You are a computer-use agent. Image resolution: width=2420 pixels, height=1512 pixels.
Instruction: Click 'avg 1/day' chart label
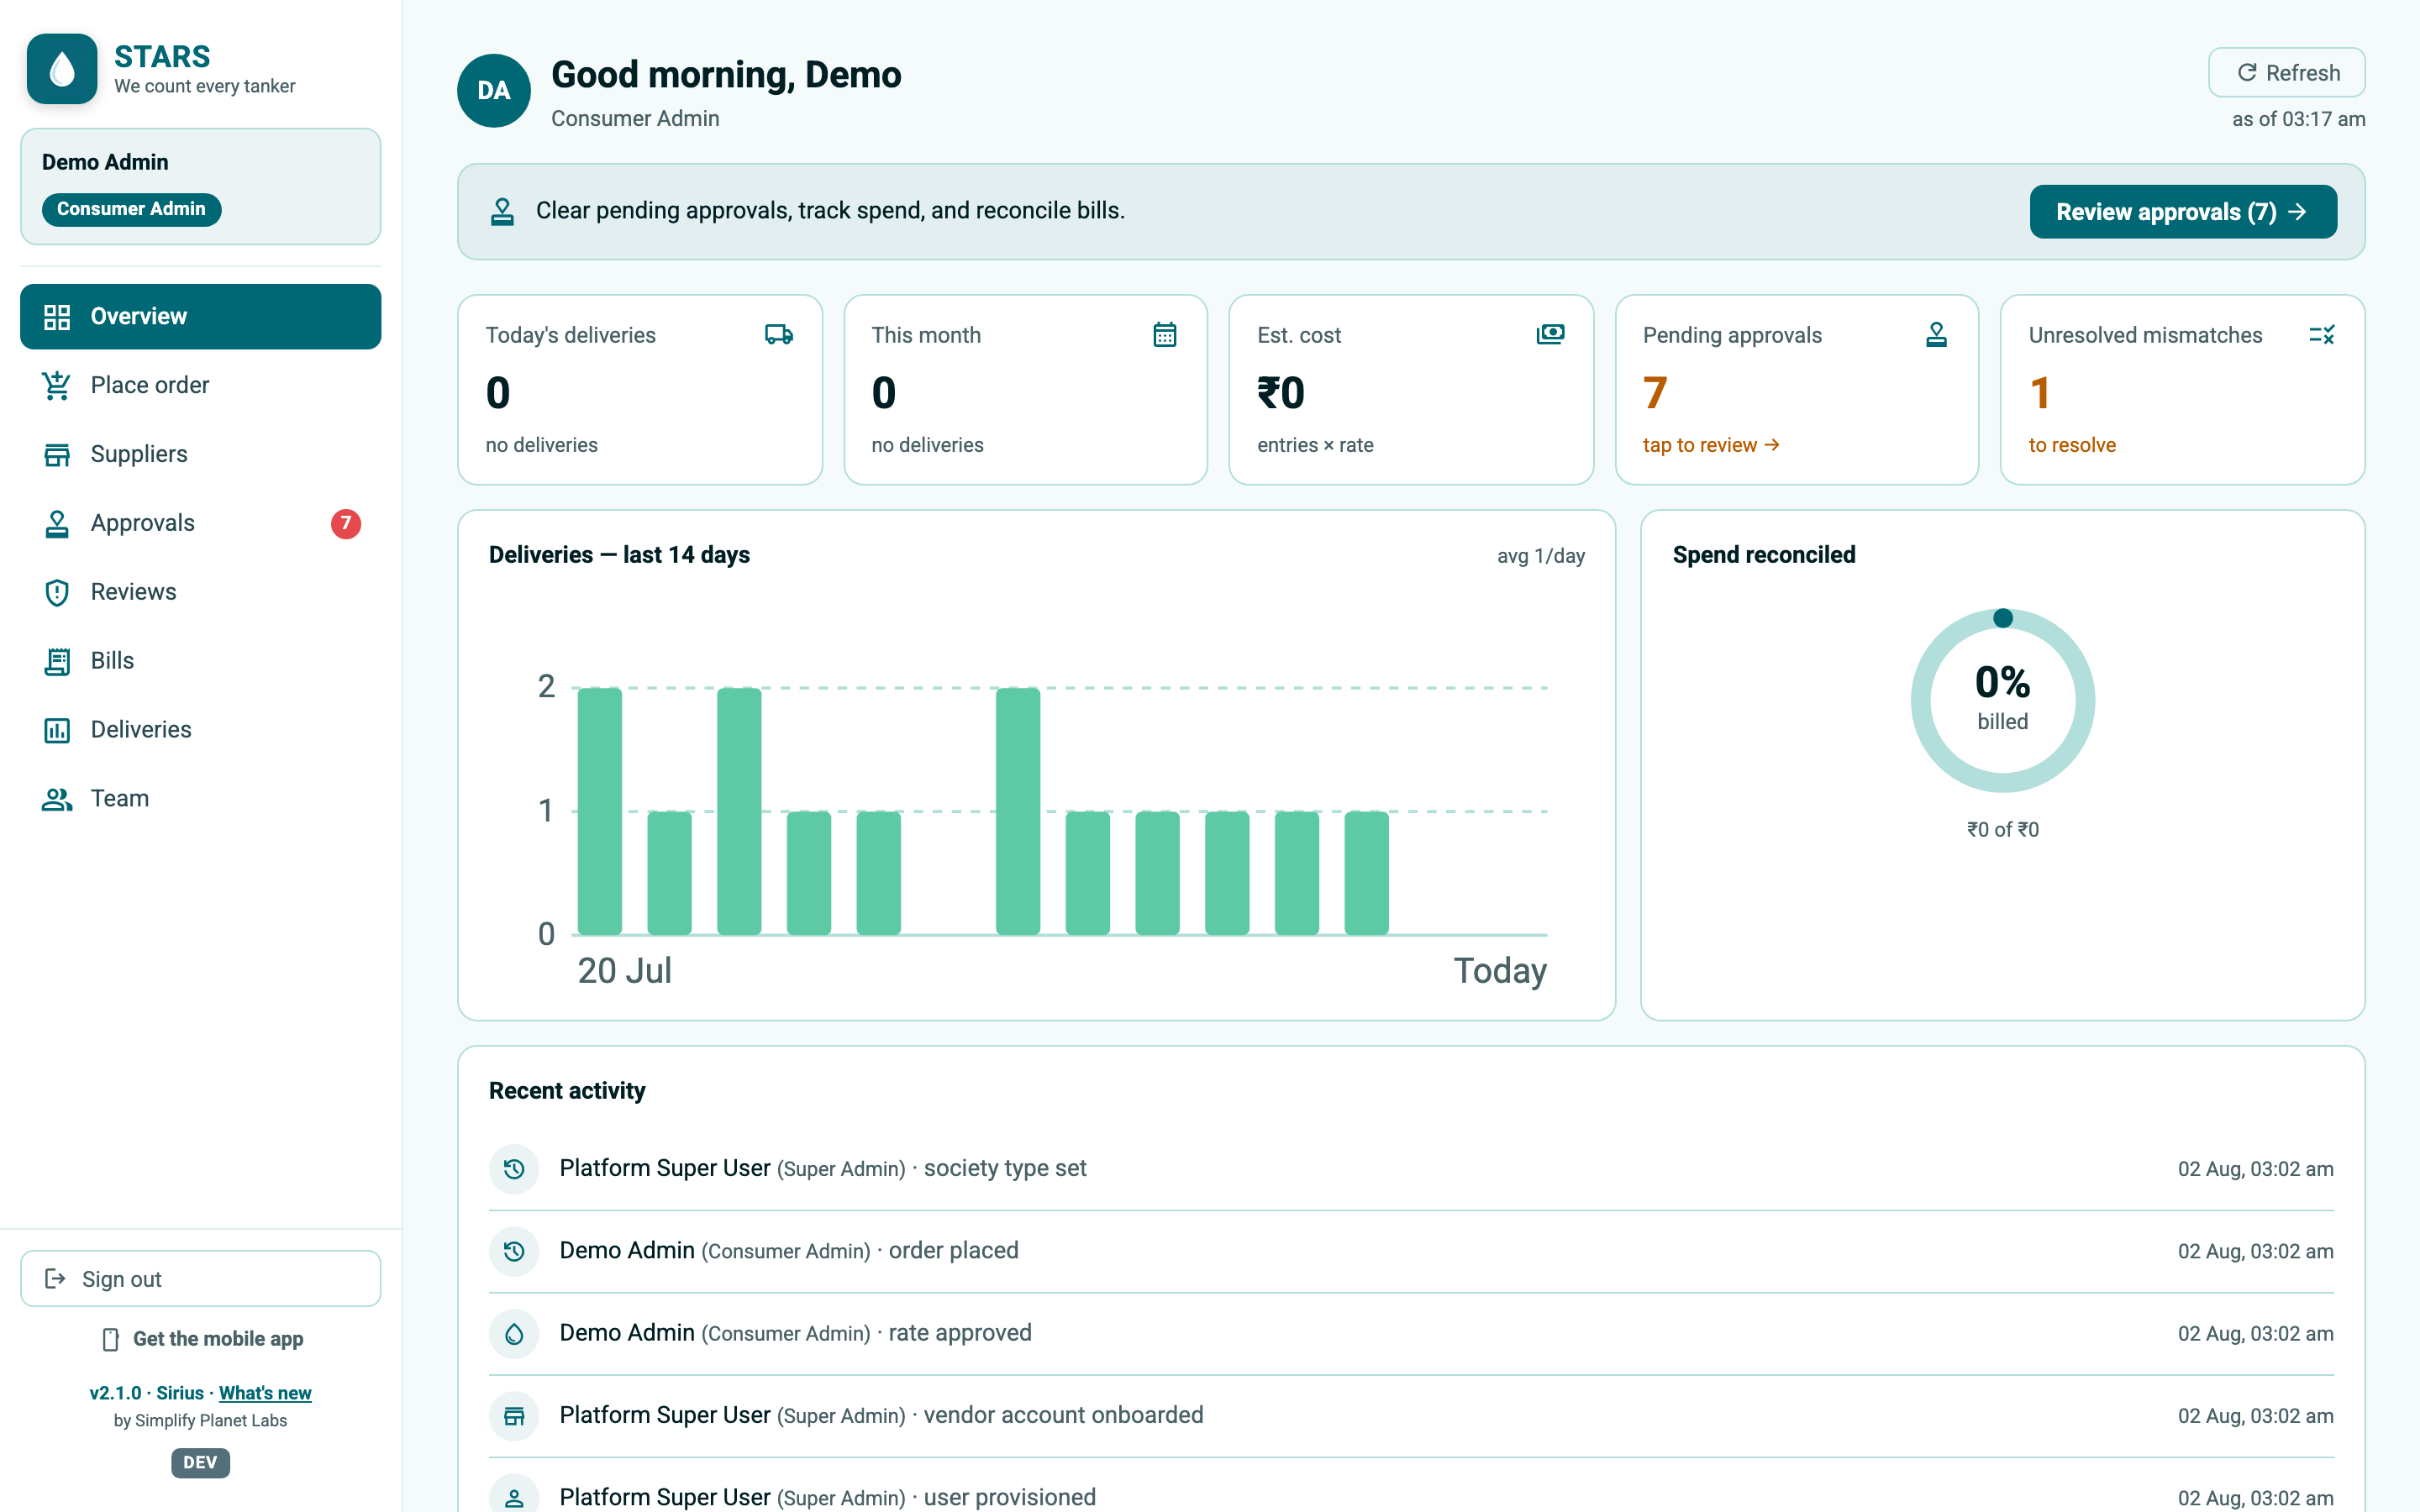[x=1540, y=556]
